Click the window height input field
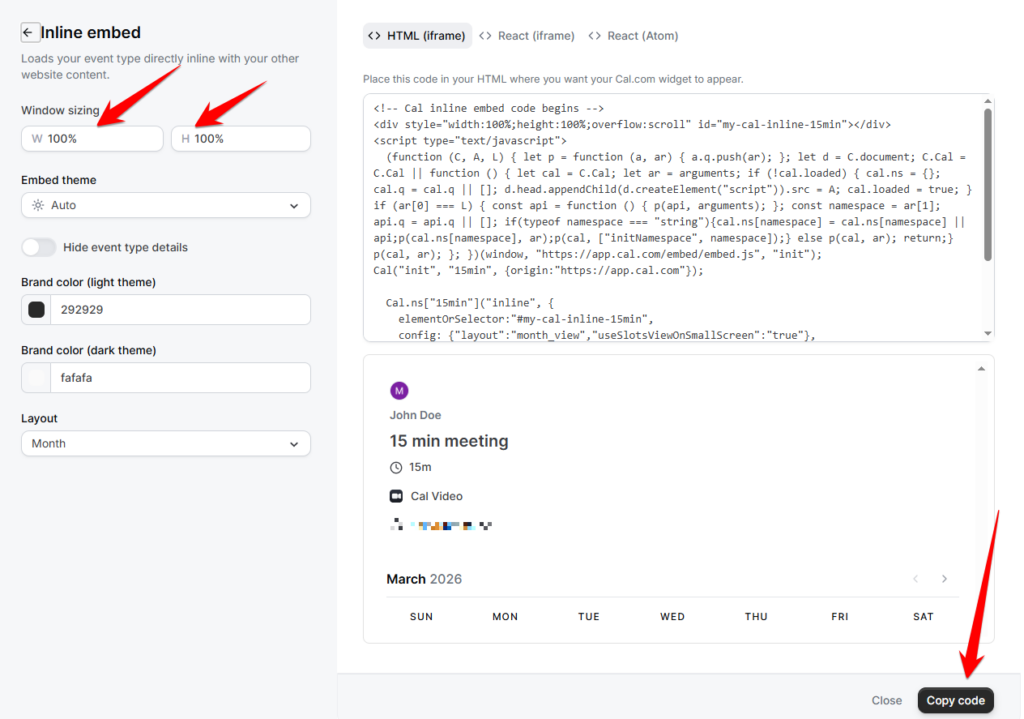This screenshot has height=719, width=1024. tap(248, 139)
